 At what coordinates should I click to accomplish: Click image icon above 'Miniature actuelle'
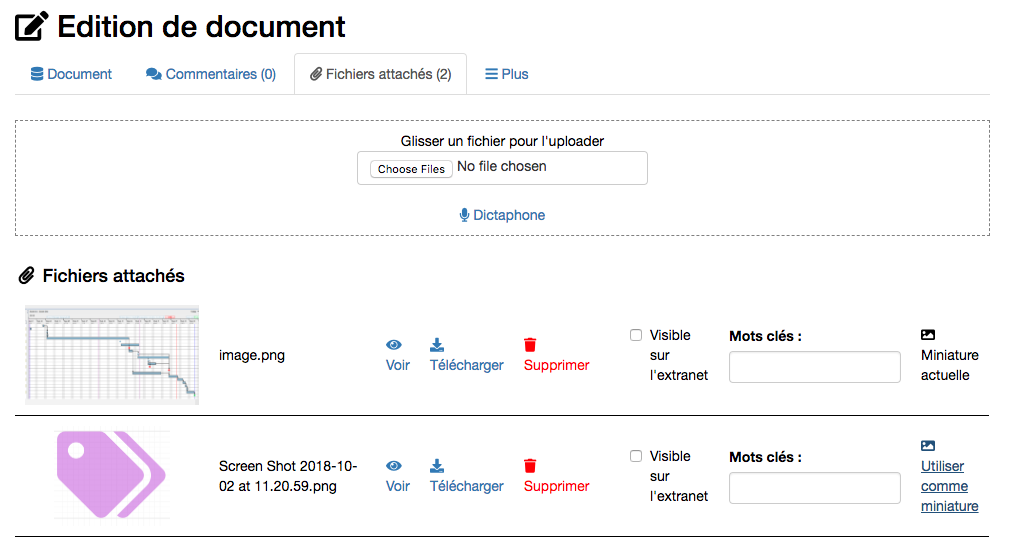click(x=928, y=335)
